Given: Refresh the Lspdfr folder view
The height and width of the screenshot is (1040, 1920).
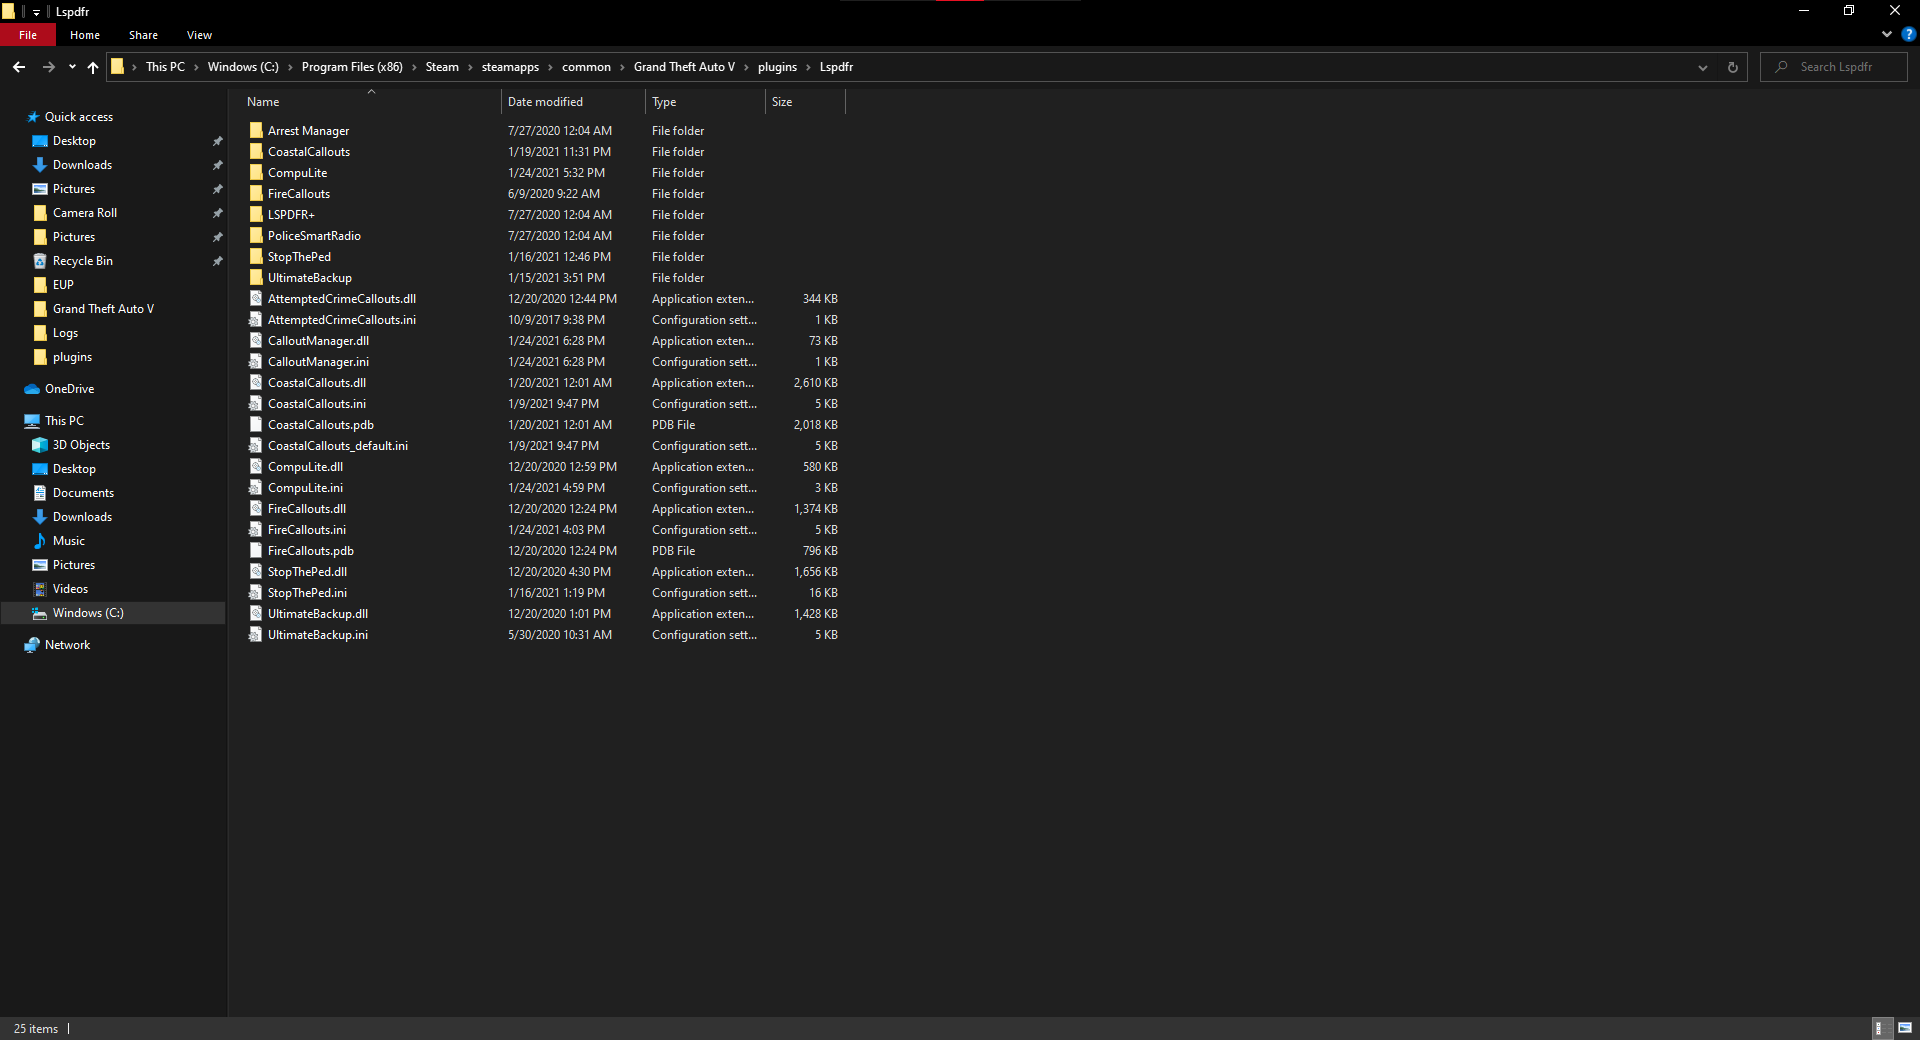Looking at the screenshot, I should [x=1732, y=67].
